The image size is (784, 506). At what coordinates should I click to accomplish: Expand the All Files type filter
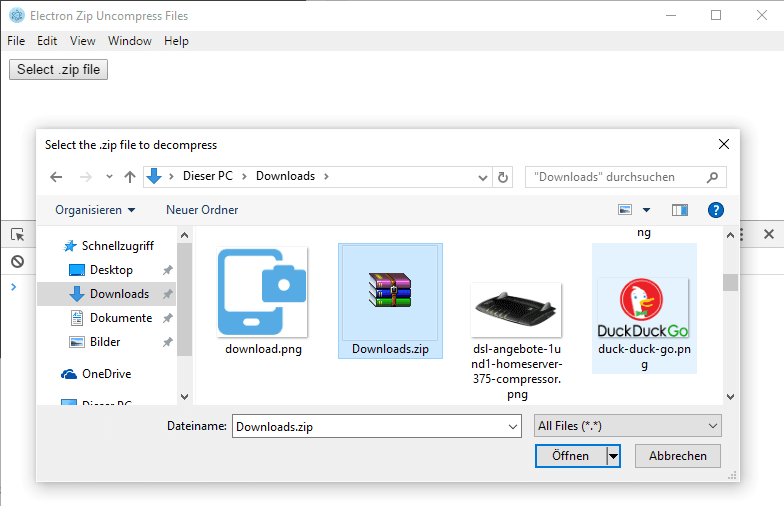(628, 426)
